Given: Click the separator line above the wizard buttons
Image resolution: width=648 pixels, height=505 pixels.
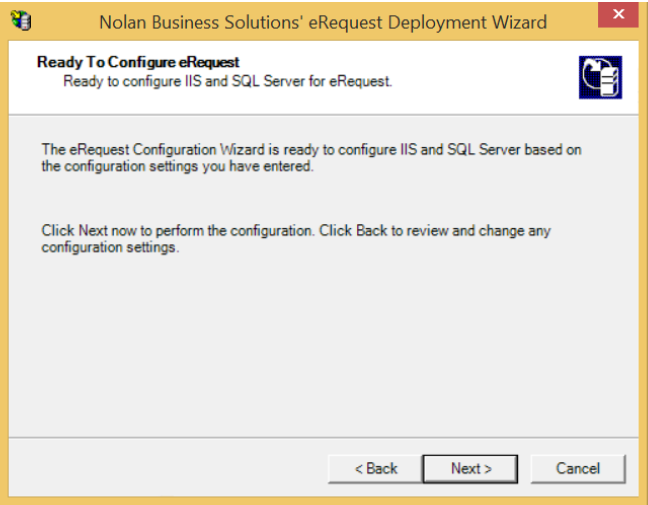Looking at the screenshot, I should pos(320,437).
